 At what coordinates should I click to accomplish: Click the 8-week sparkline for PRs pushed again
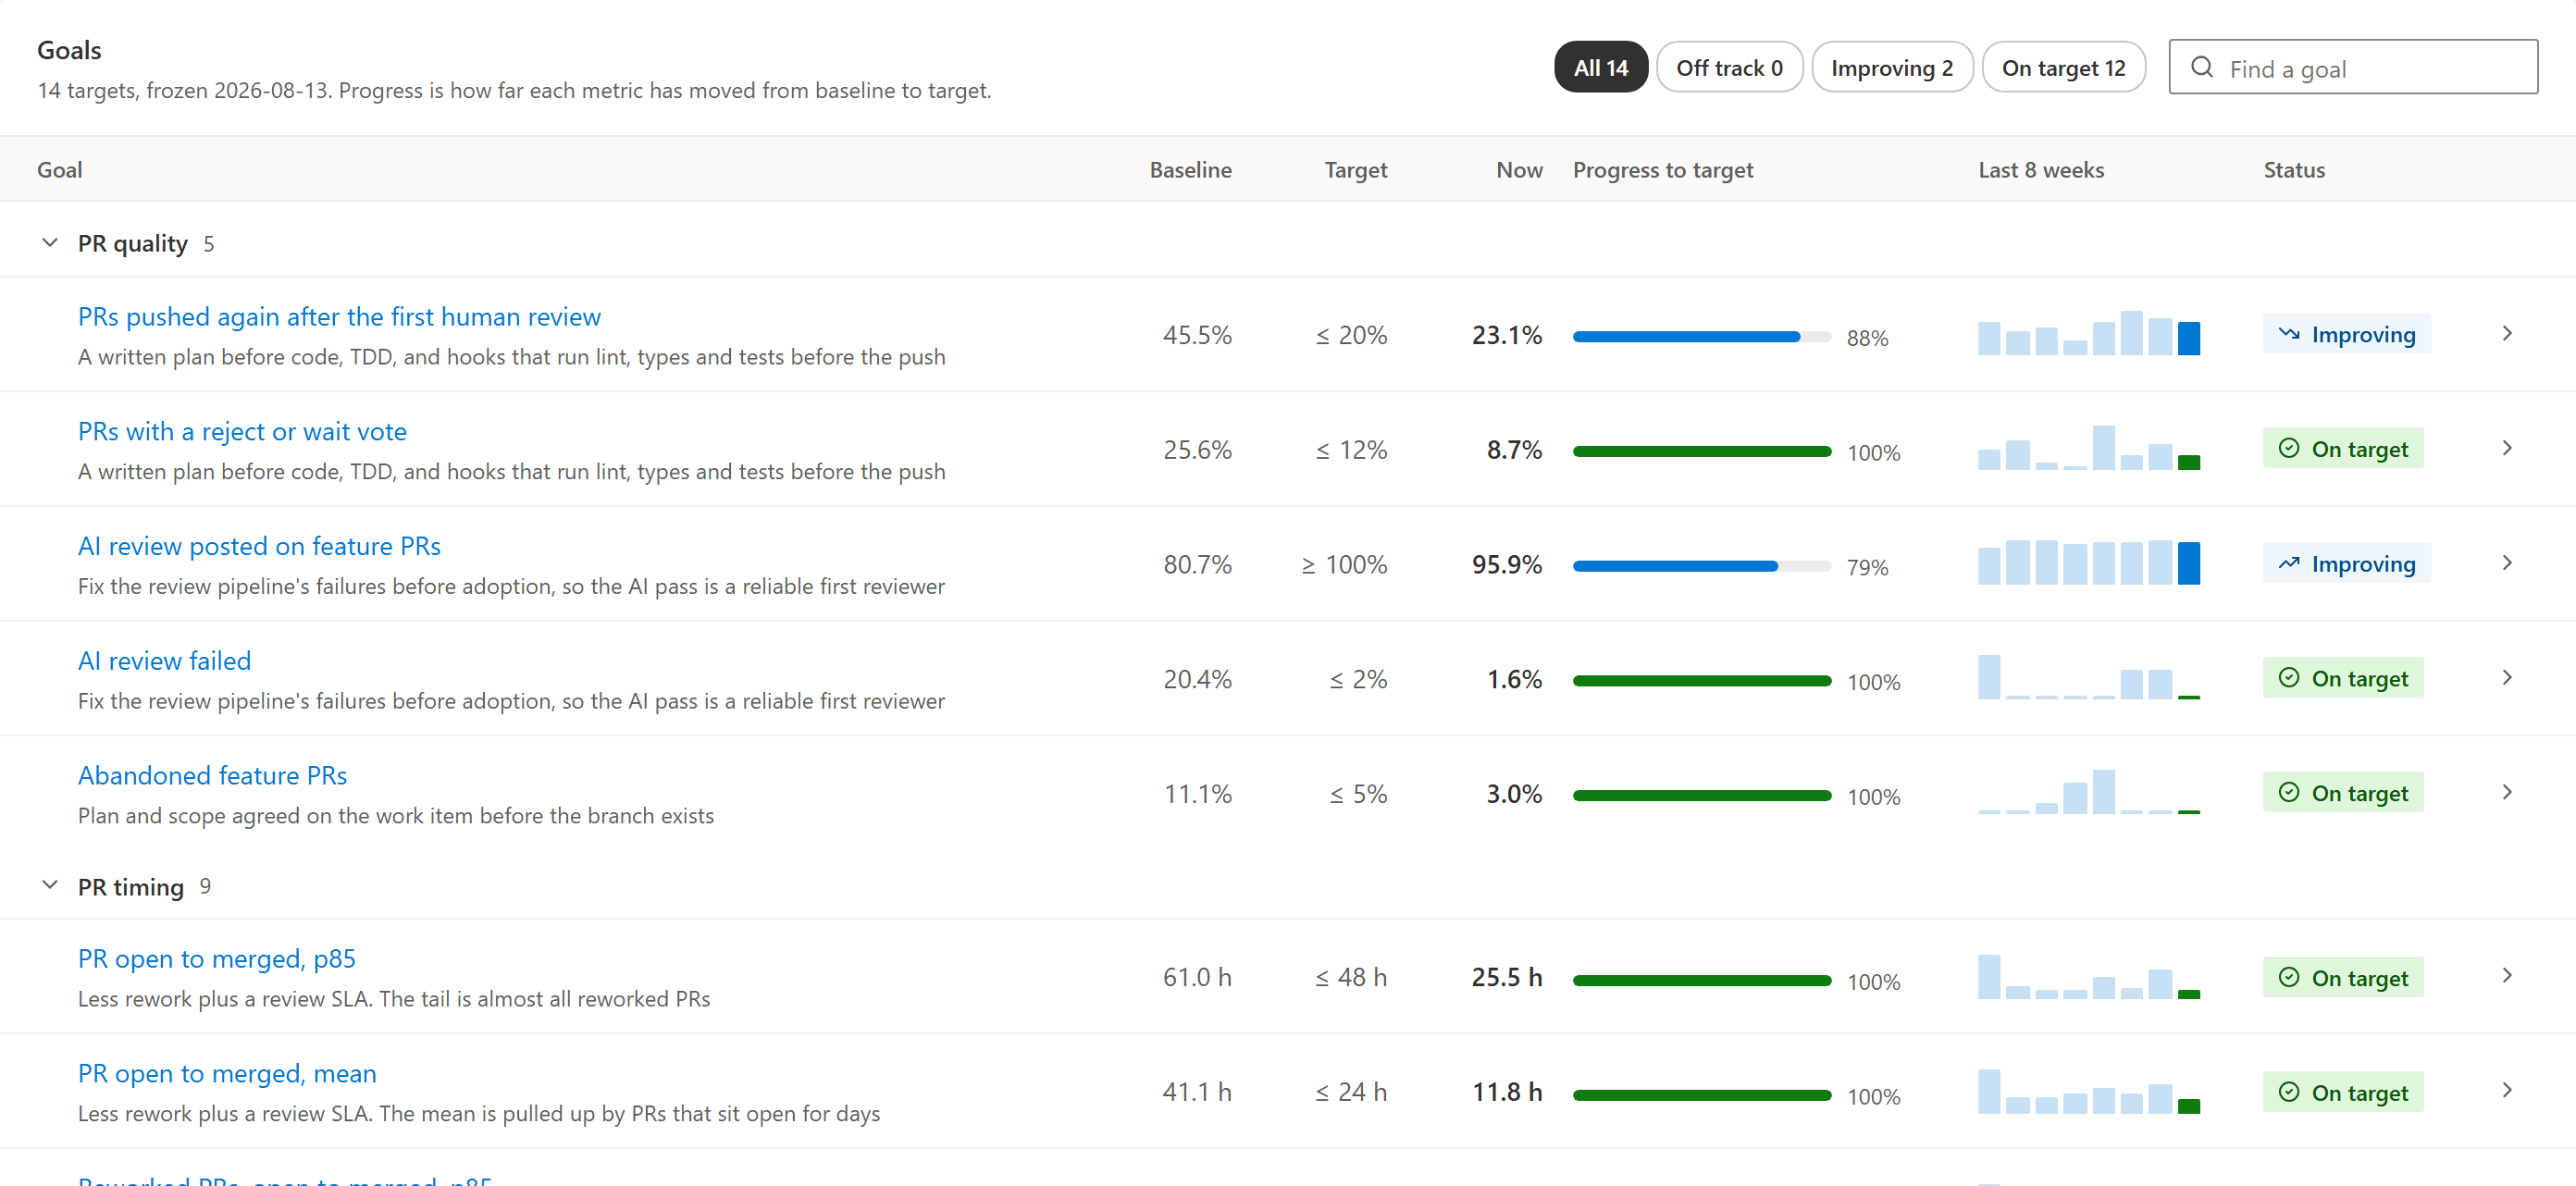tap(2088, 333)
